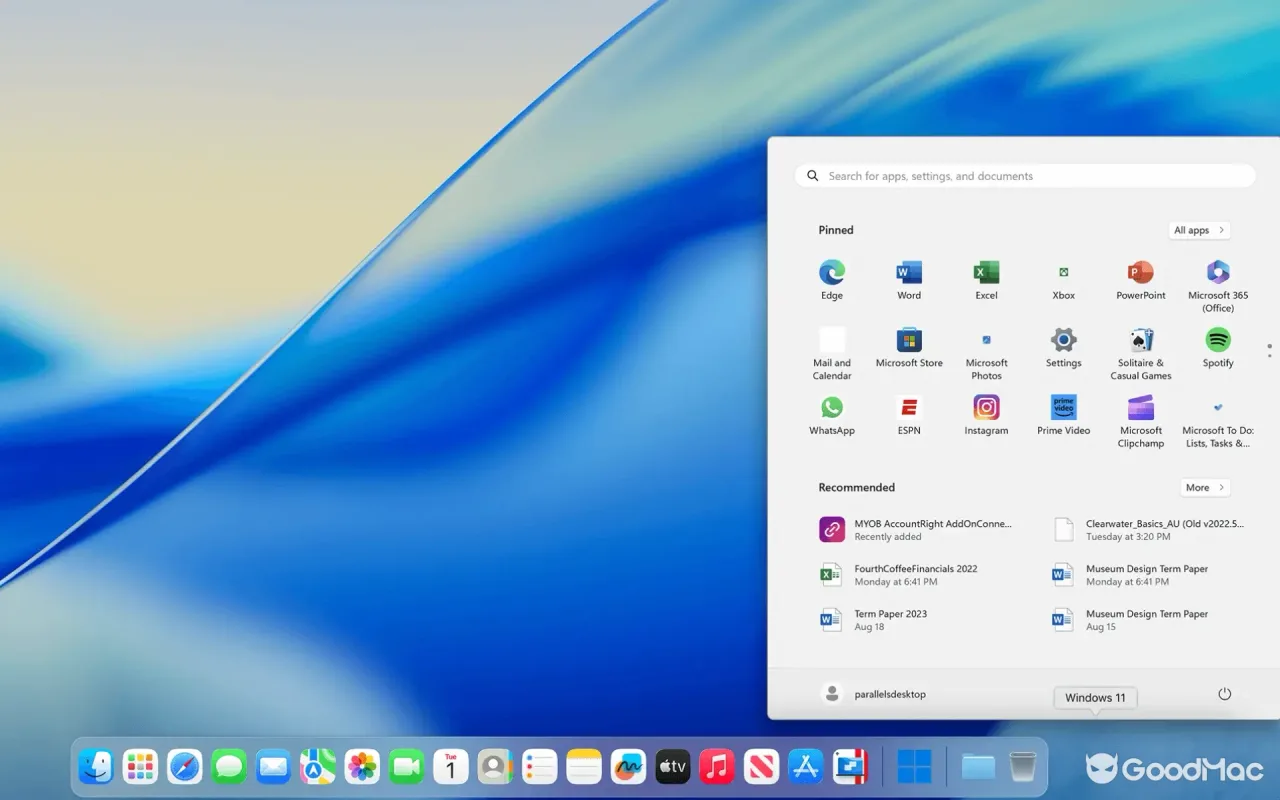Go to next pinned apps page dots

(1269, 350)
